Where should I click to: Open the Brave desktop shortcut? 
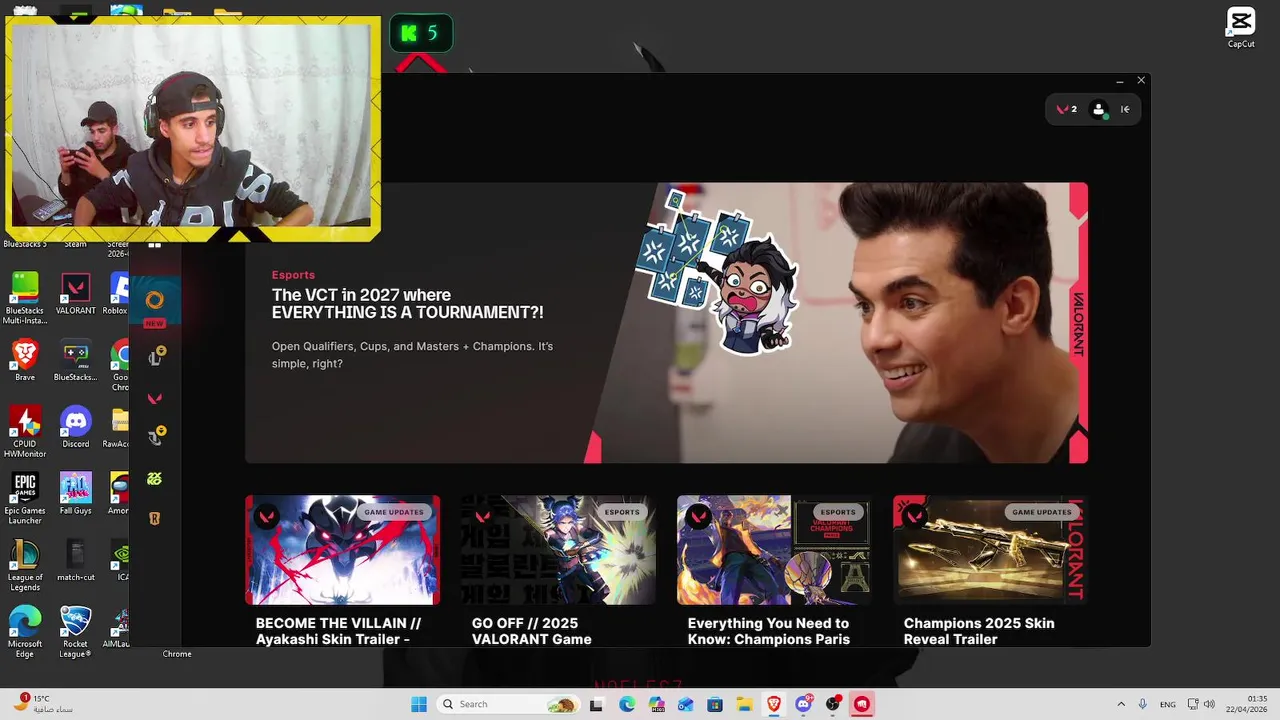coord(24,360)
